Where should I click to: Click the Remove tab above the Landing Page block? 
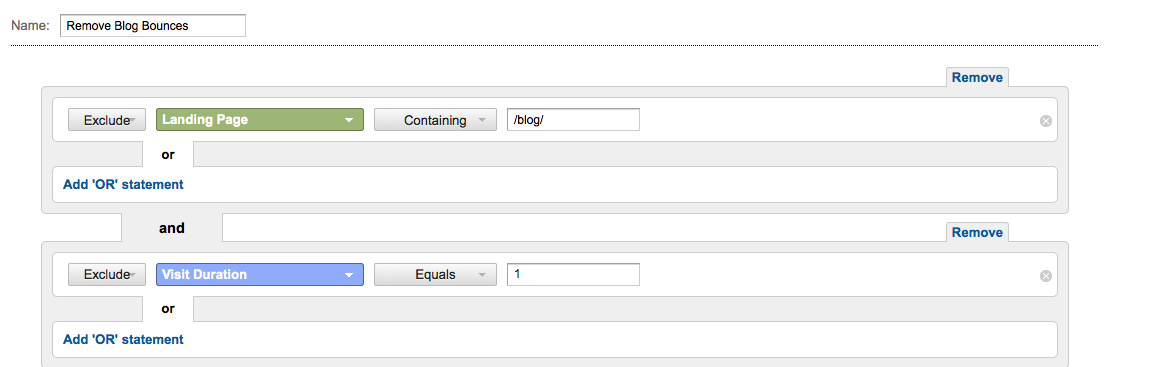pyautogui.click(x=977, y=77)
